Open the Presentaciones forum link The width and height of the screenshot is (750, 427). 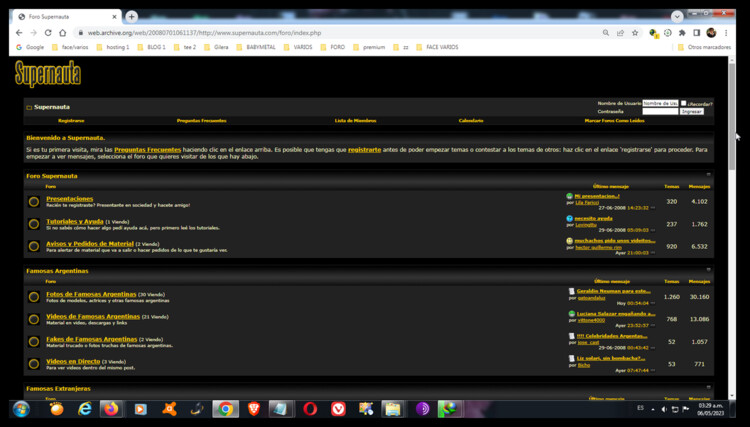(70, 198)
